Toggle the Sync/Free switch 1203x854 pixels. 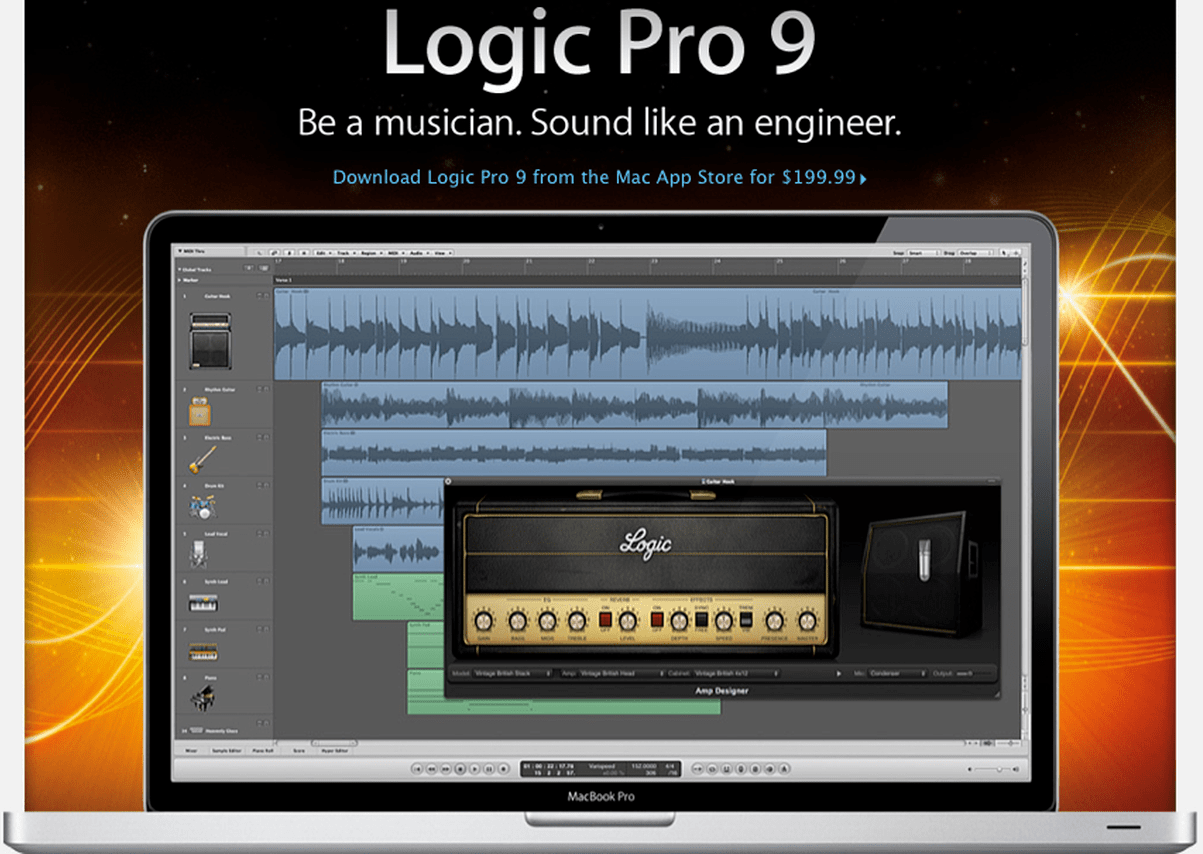(x=702, y=620)
